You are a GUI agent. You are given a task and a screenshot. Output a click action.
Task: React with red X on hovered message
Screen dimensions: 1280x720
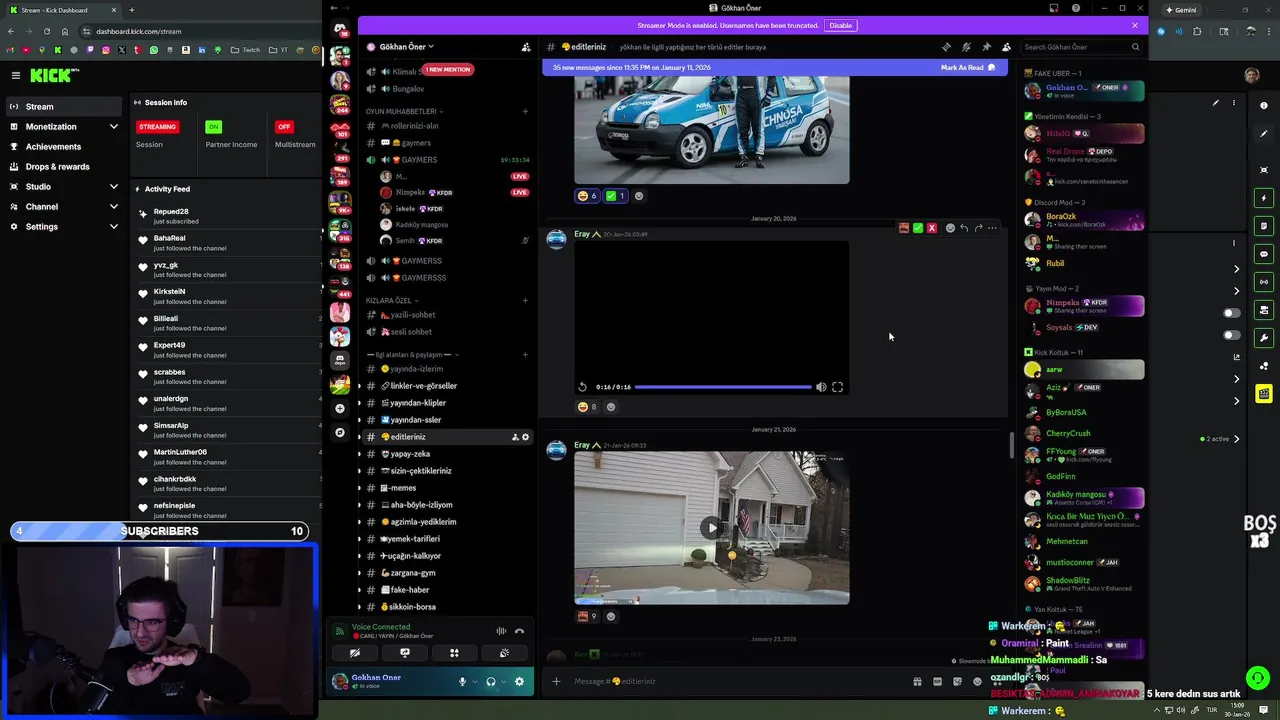click(x=932, y=228)
